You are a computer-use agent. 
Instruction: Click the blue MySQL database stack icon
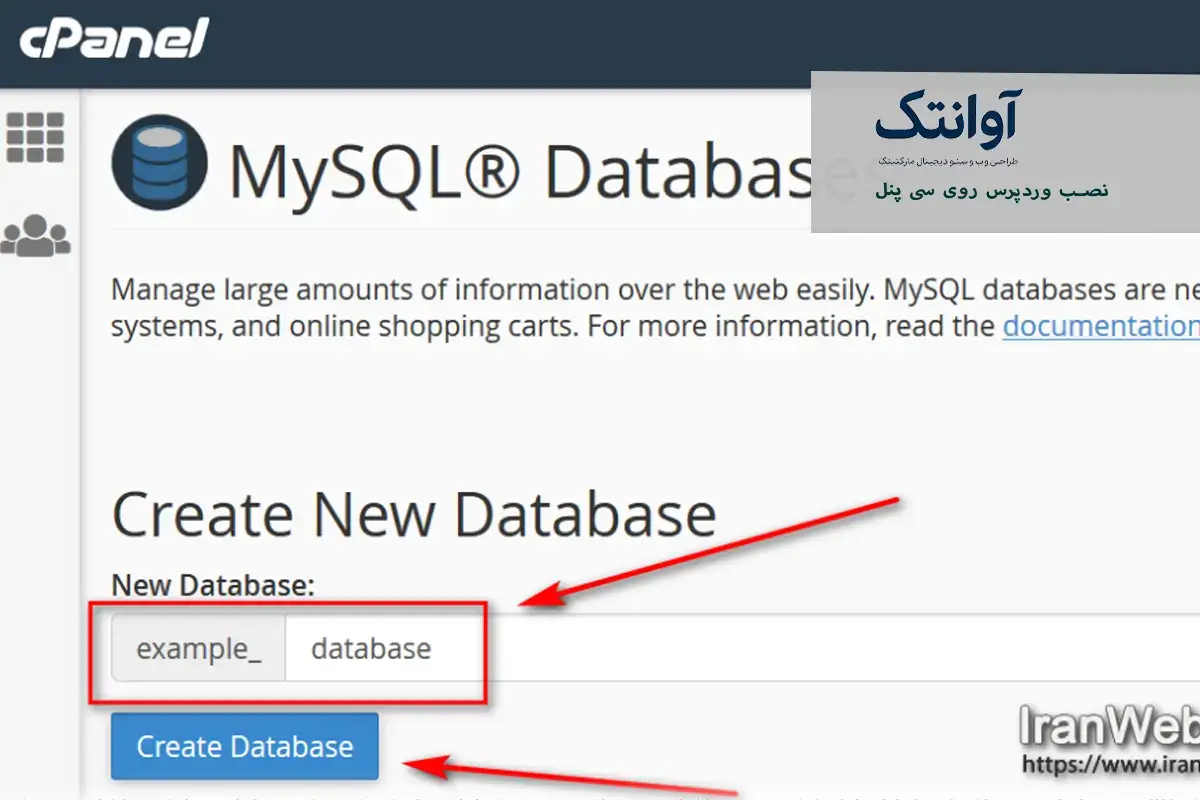160,162
